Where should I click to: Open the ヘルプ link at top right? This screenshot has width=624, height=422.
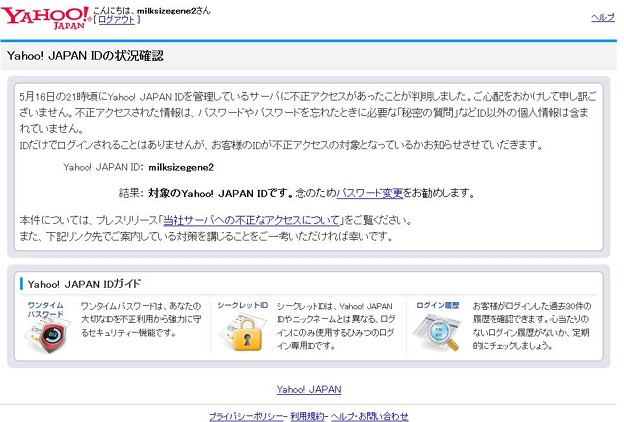[x=603, y=18]
